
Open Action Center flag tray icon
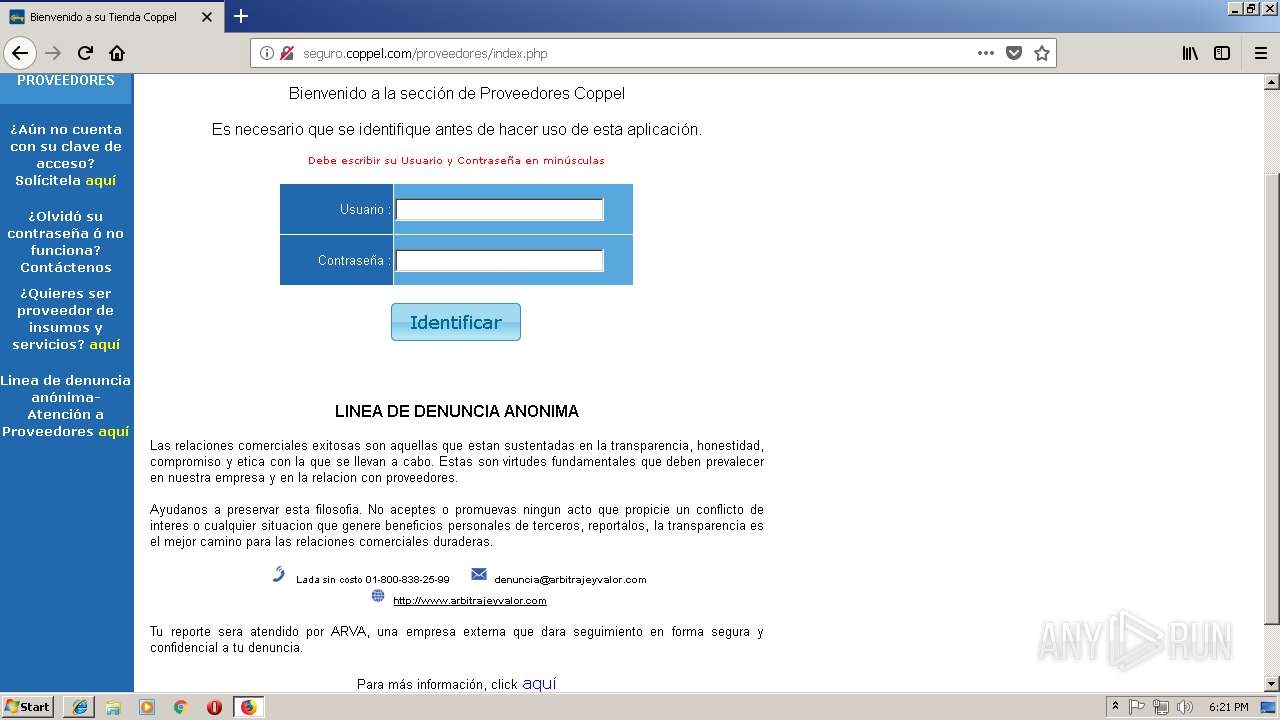click(1137, 707)
